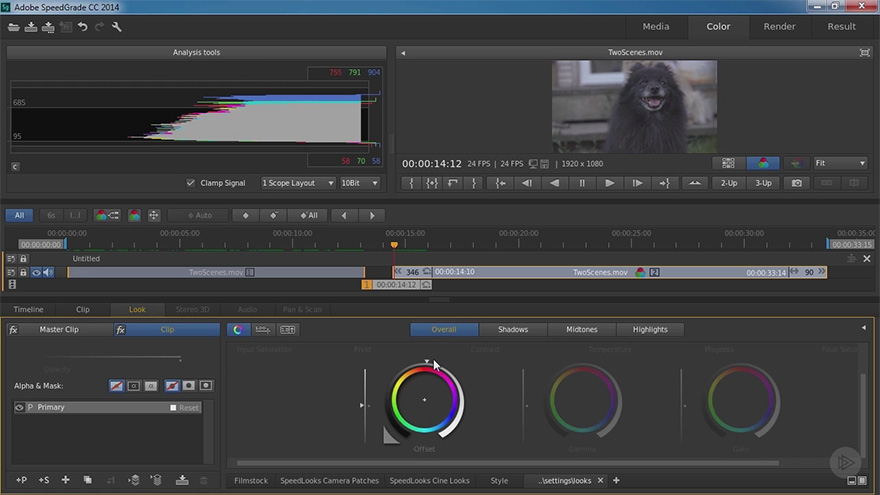Step back one frame
This screenshot has height=495, width=880.
[527, 183]
